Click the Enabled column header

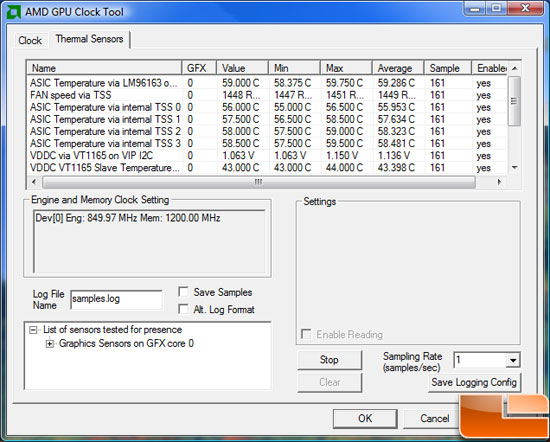tap(490, 68)
